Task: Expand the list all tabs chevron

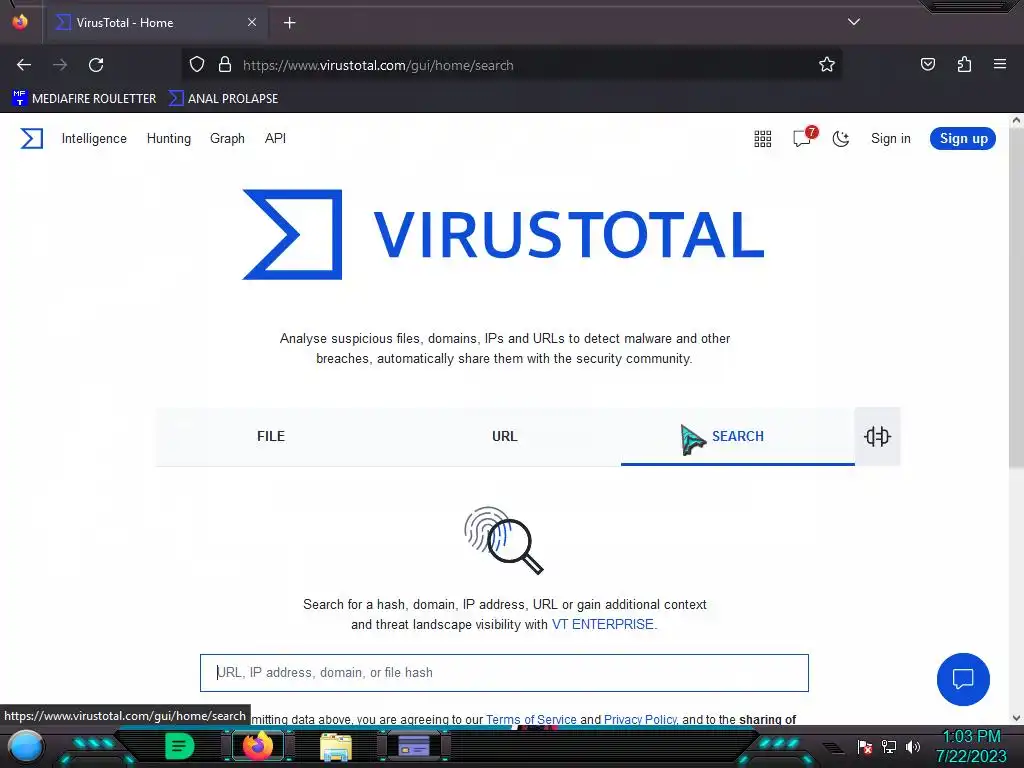Action: click(854, 22)
